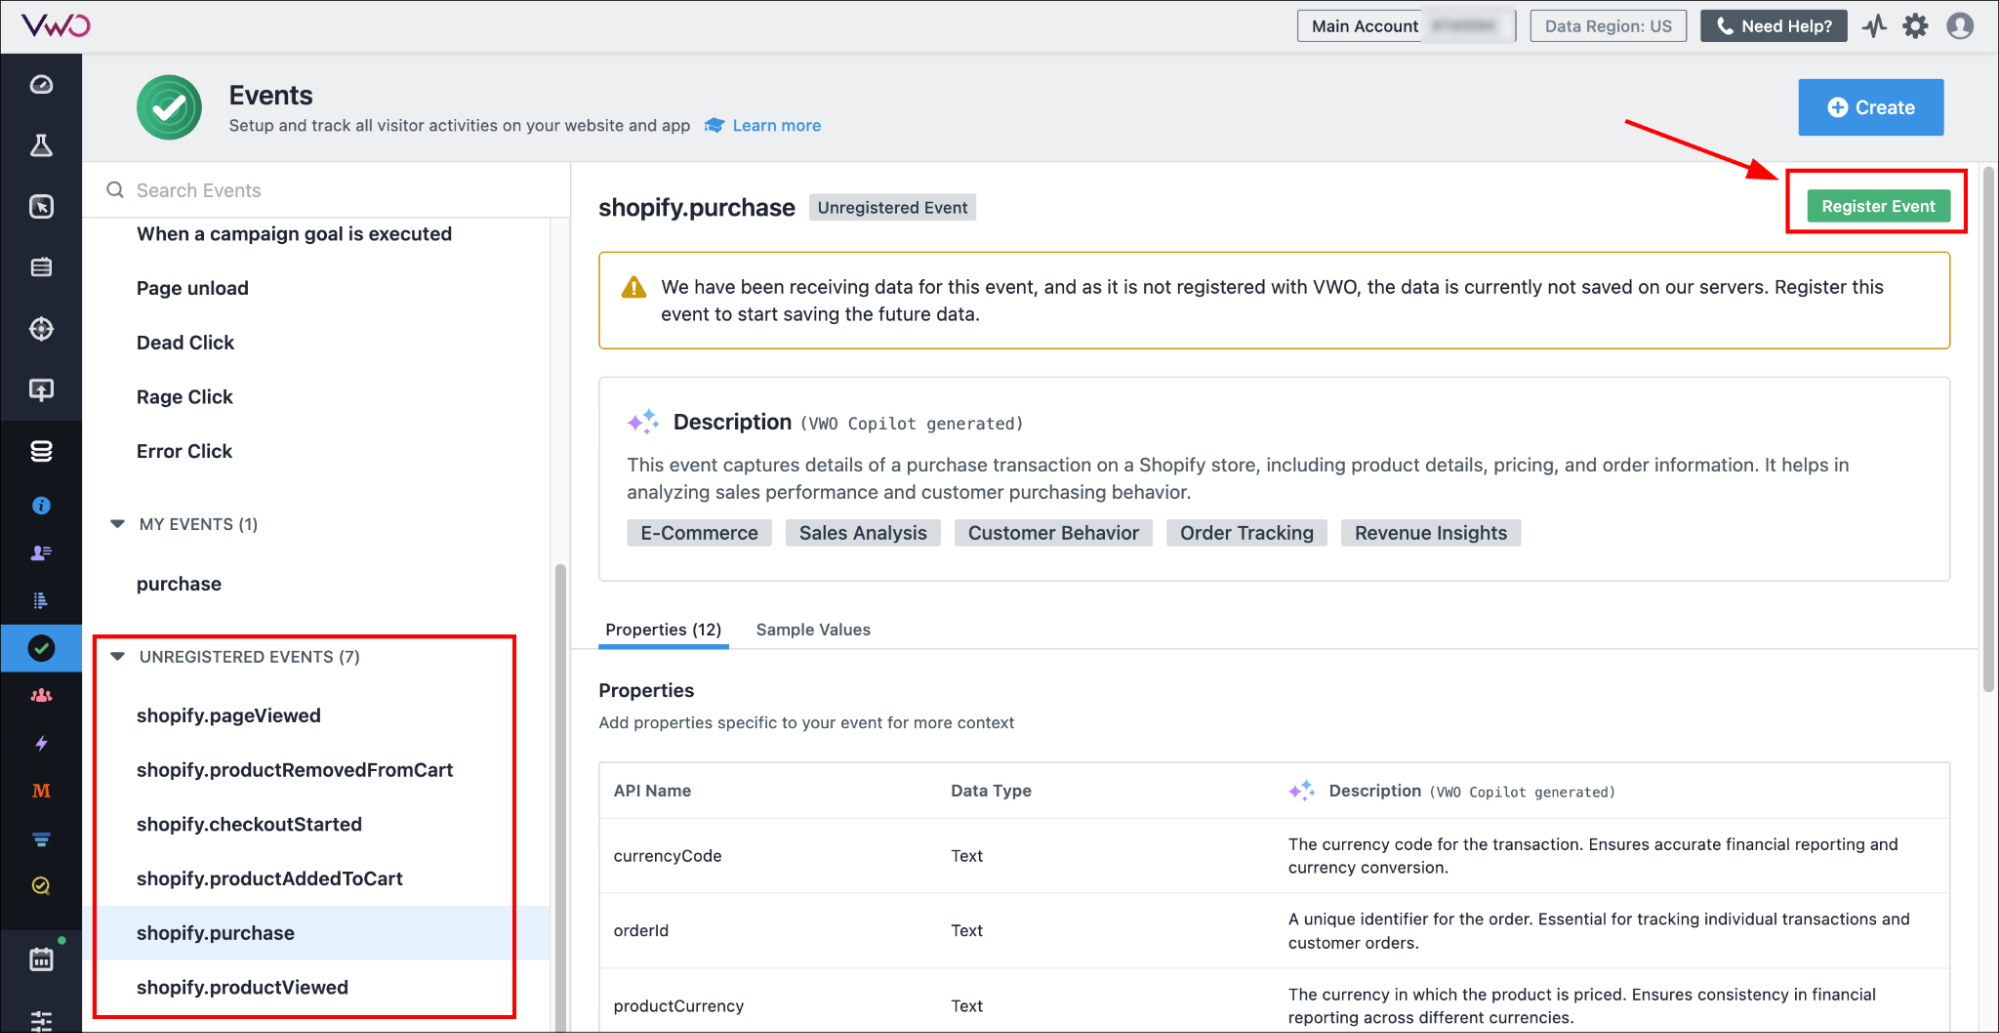Switch to the Properties (12) tab

click(663, 630)
